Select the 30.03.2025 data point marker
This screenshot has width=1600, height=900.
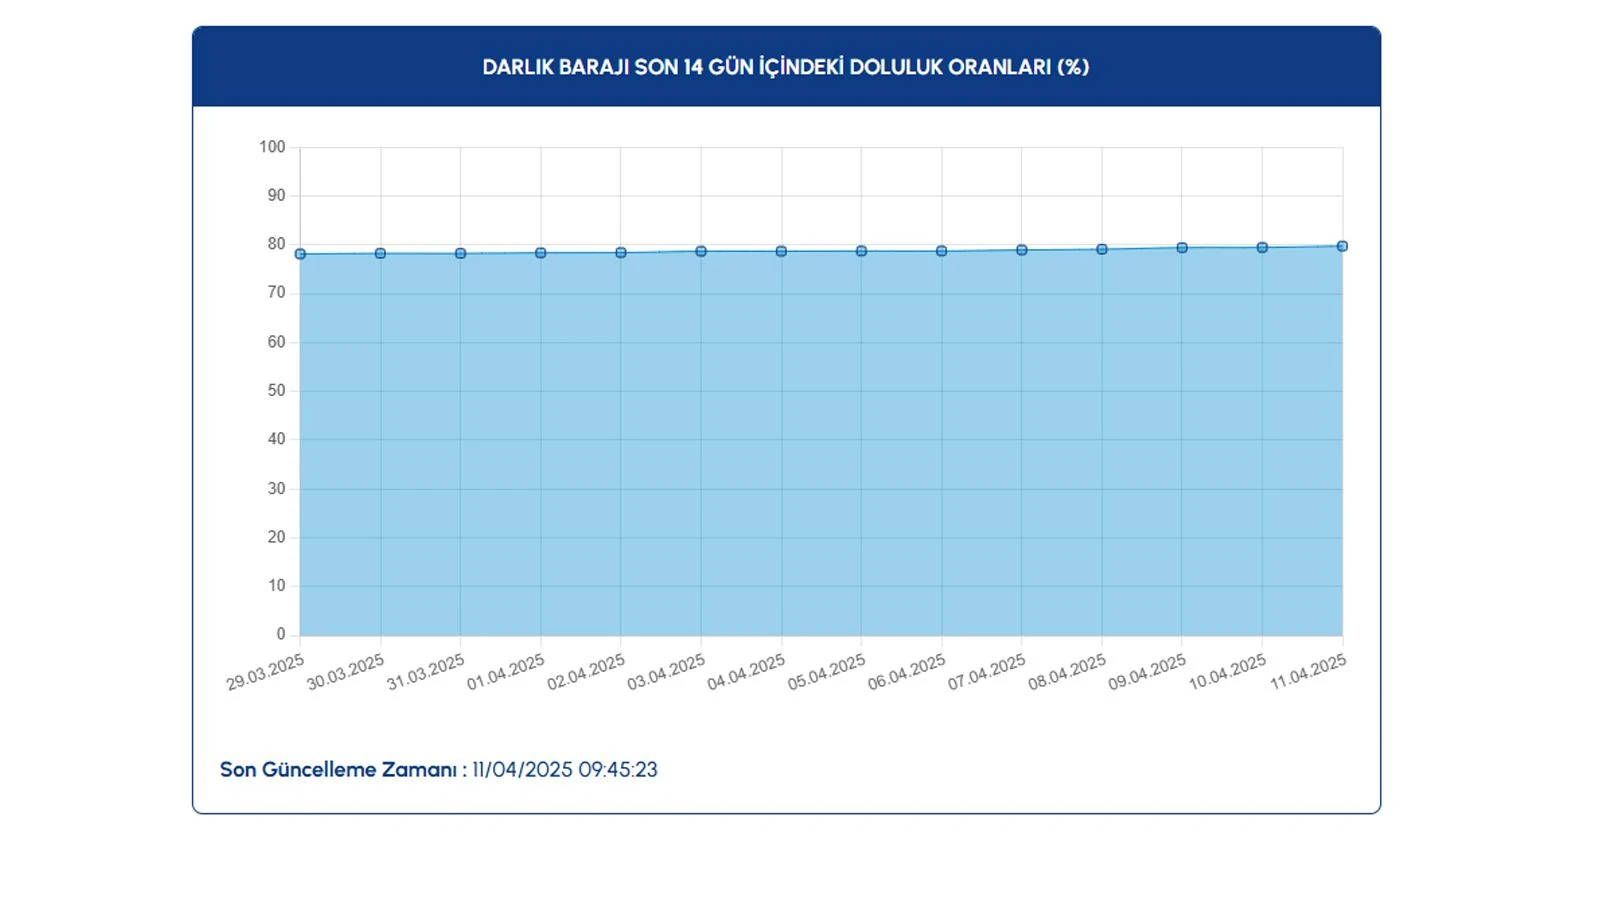pyautogui.click(x=380, y=253)
